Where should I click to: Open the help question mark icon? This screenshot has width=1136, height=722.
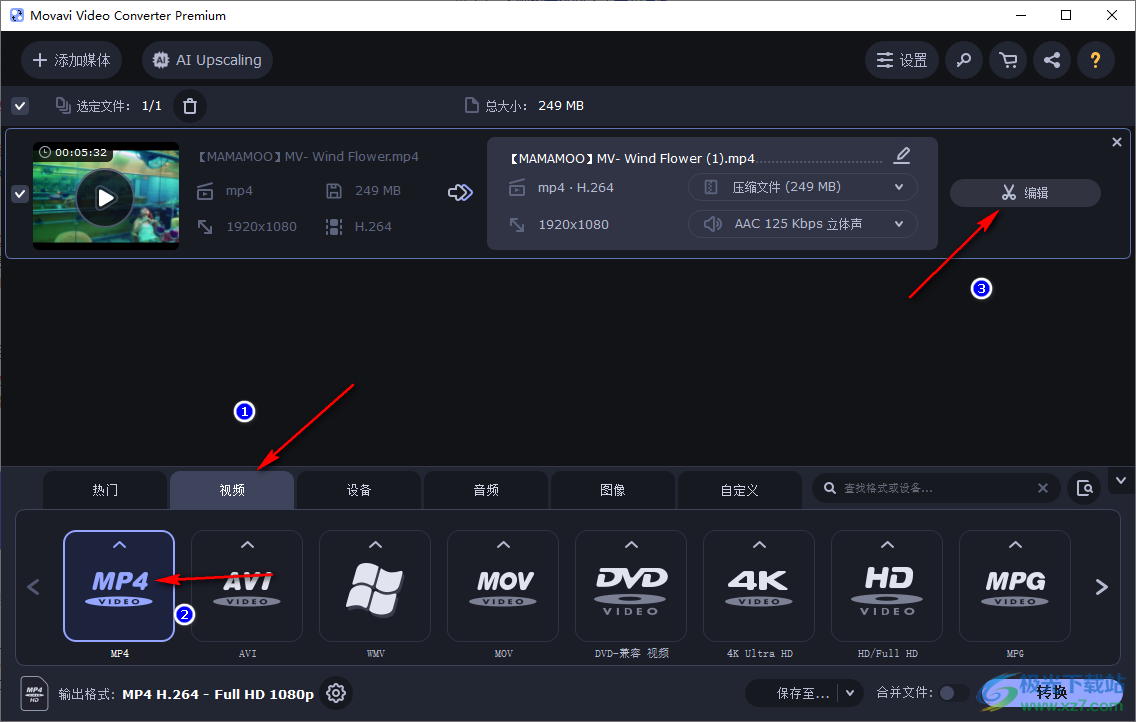click(x=1095, y=60)
